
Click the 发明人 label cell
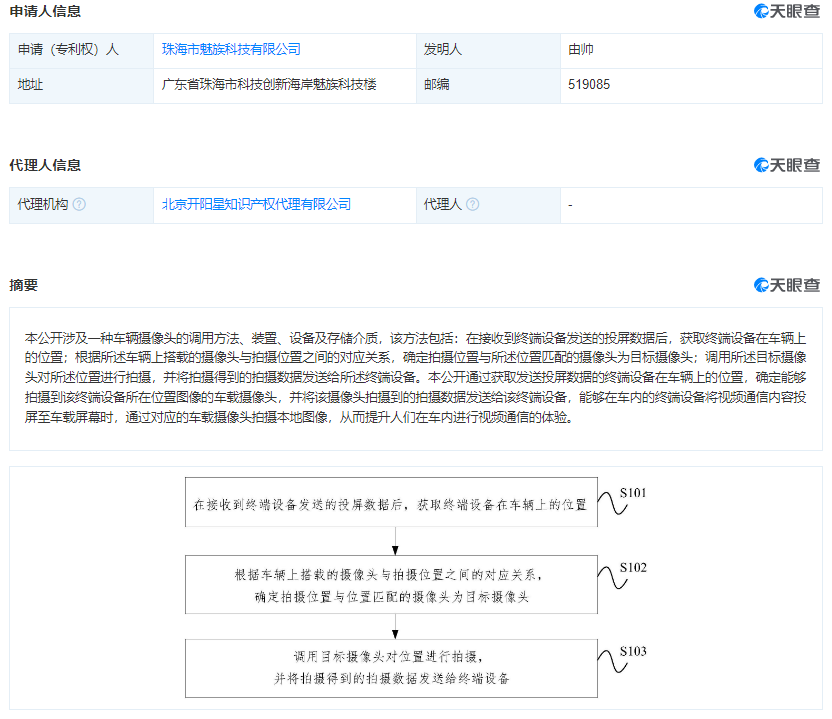pos(488,50)
